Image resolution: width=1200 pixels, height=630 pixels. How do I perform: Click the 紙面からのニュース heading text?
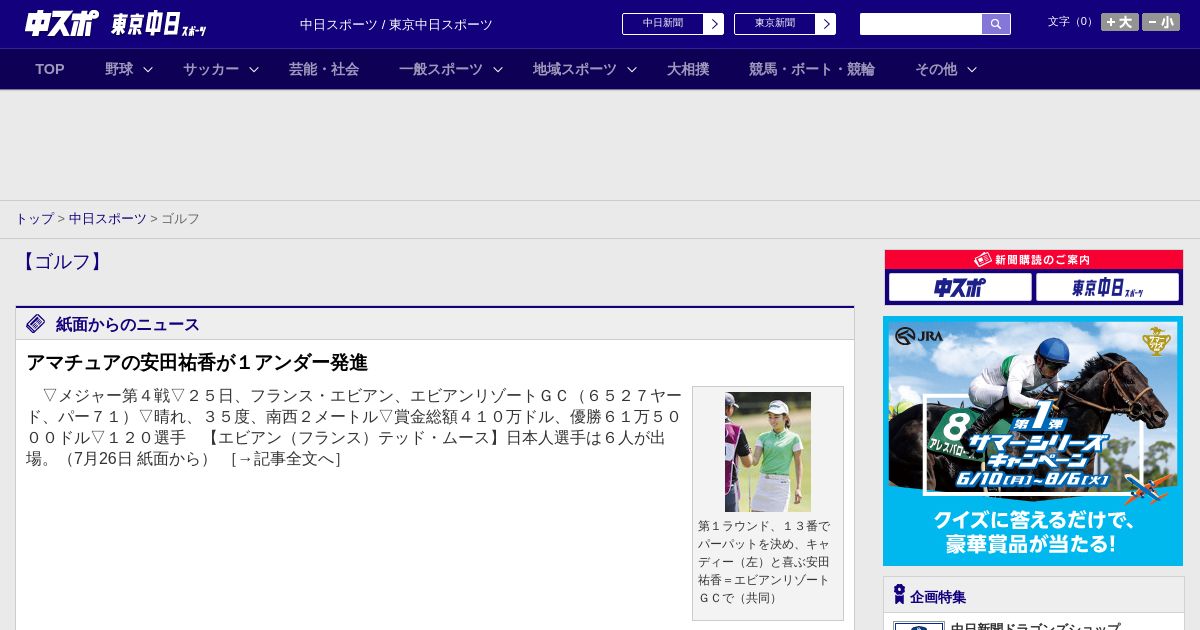(x=128, y=324)
